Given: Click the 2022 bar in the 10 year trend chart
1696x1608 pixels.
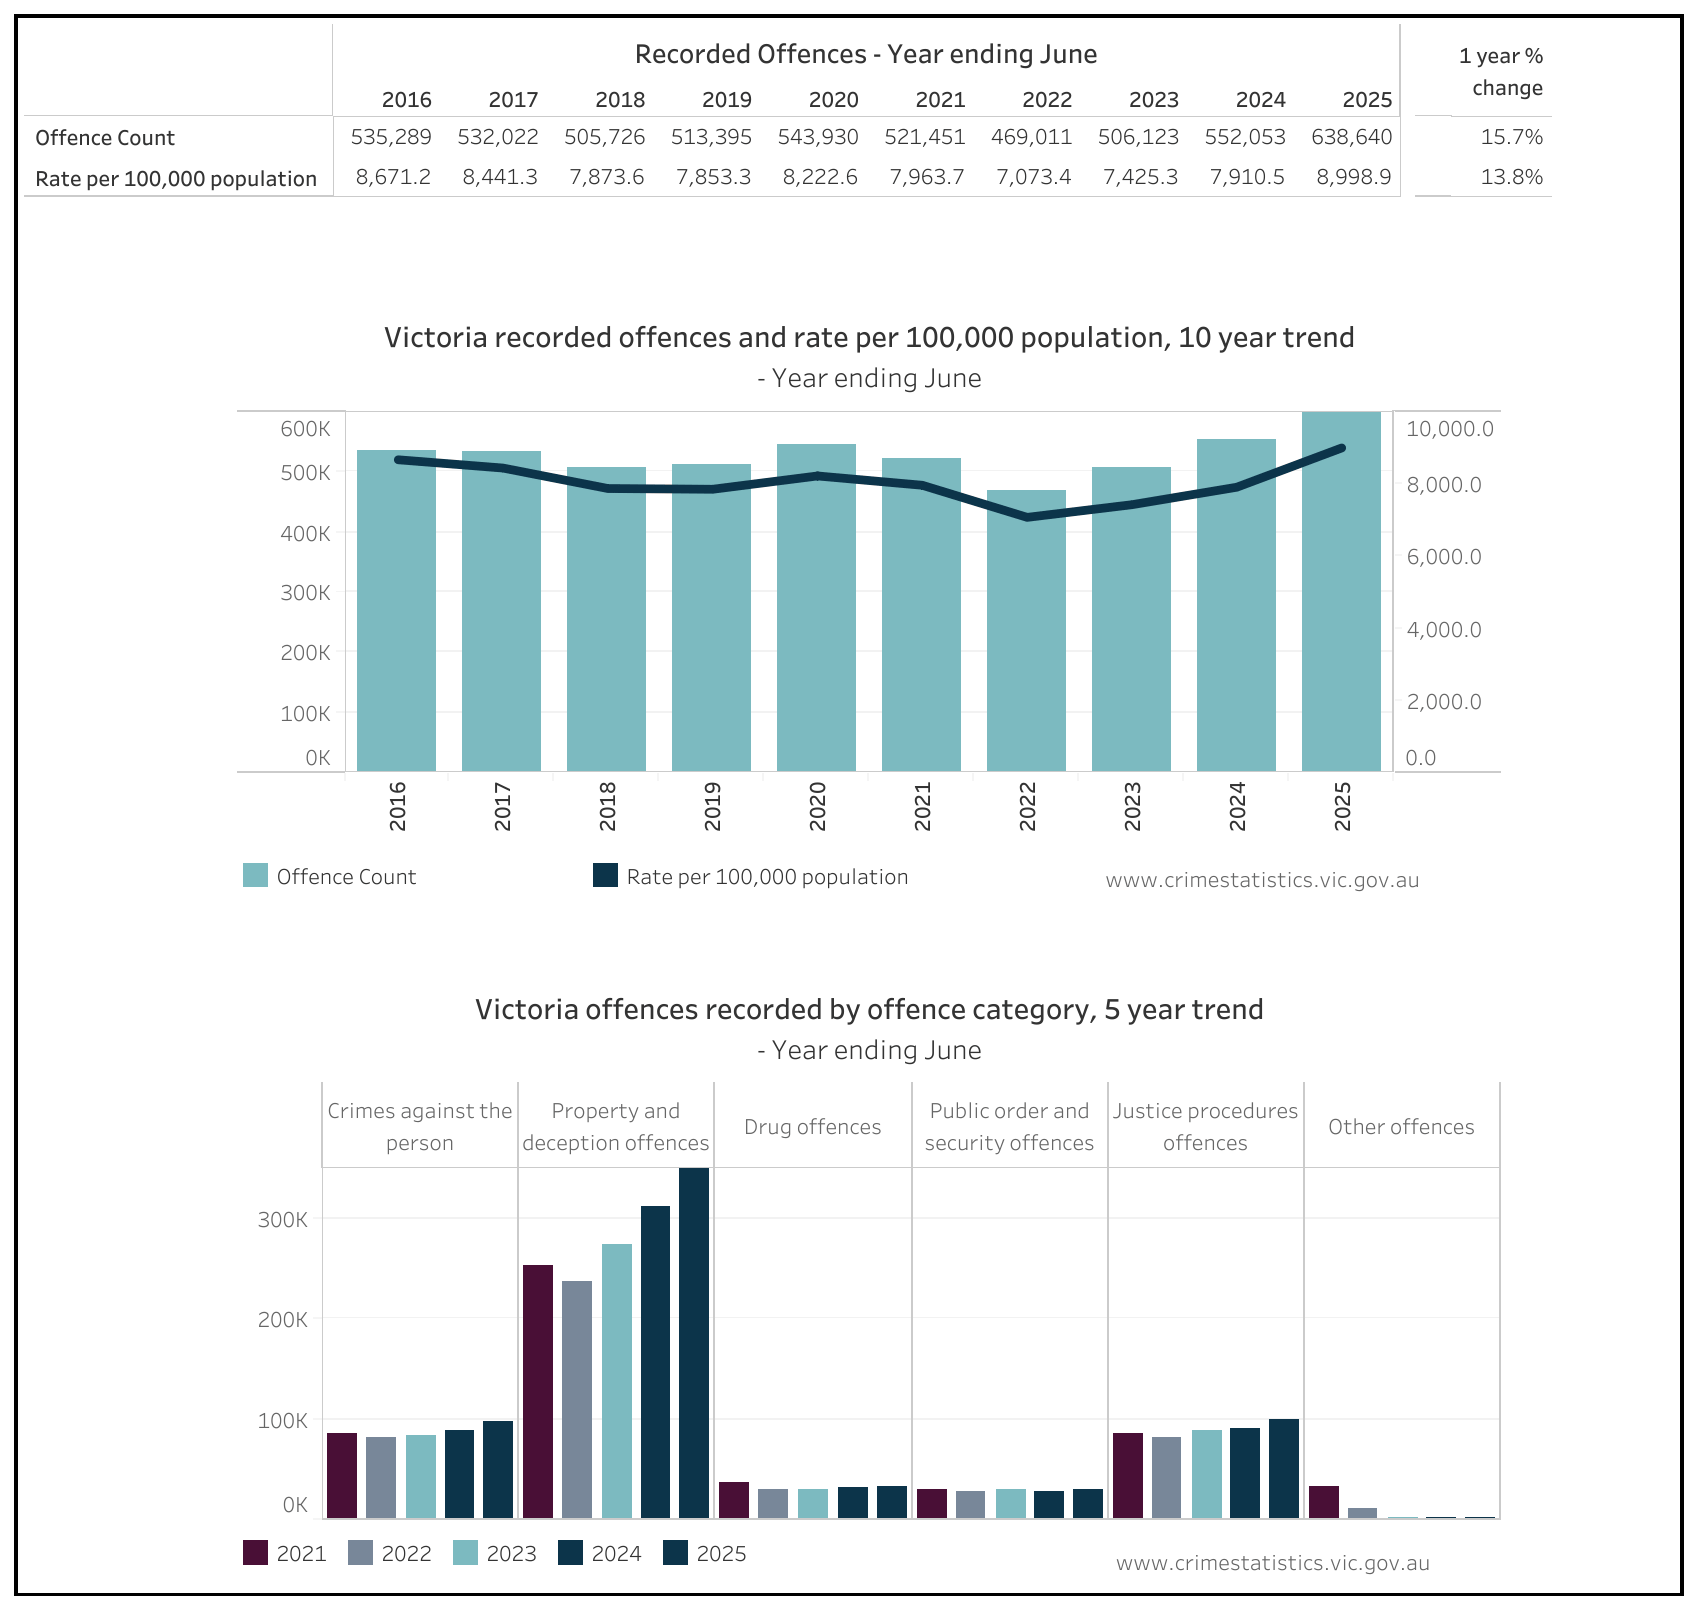Looking at the screenshot, I should point(1026,630).
